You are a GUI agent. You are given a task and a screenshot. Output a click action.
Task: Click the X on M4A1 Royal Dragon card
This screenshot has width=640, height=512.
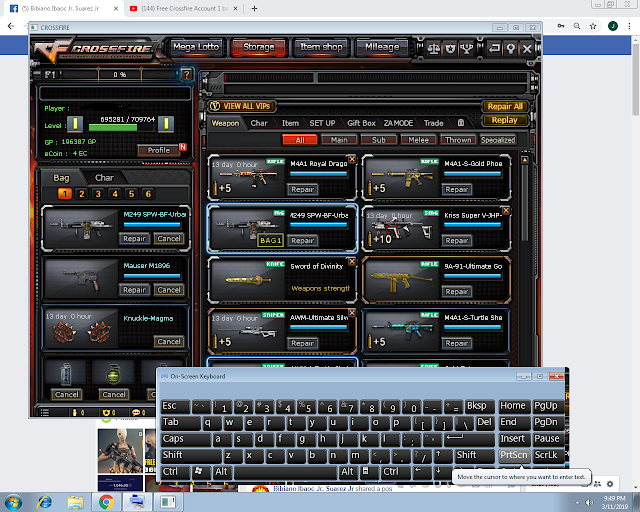(352, 159)
